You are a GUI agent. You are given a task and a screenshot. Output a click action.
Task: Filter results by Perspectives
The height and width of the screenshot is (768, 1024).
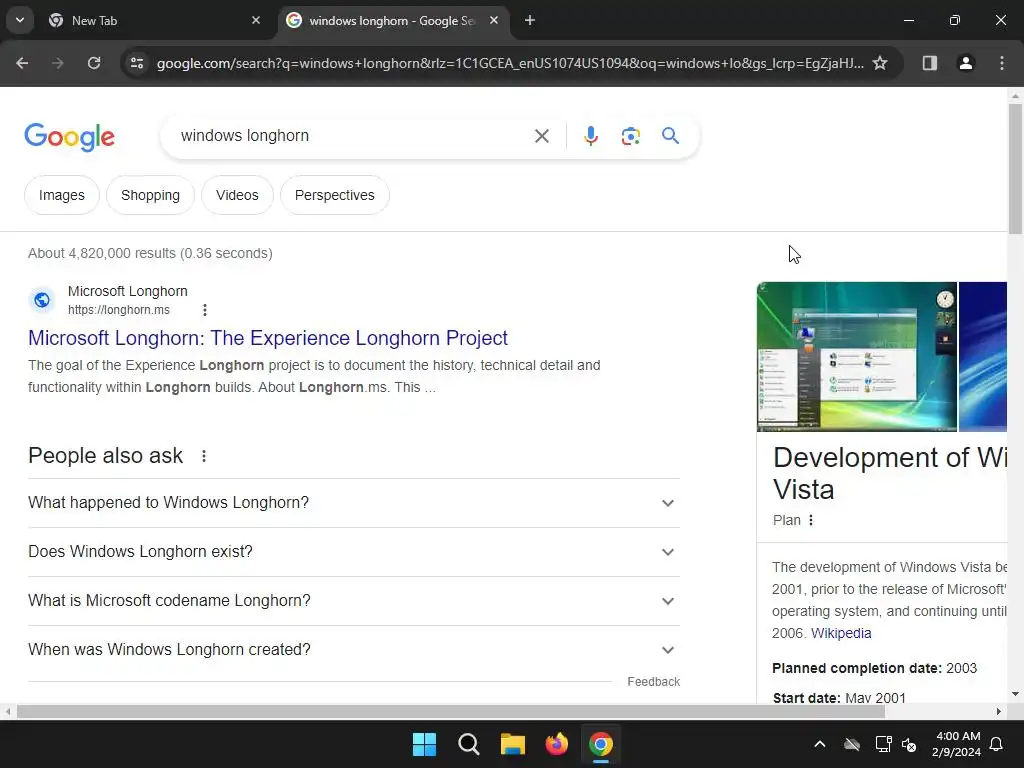[334, 195]
